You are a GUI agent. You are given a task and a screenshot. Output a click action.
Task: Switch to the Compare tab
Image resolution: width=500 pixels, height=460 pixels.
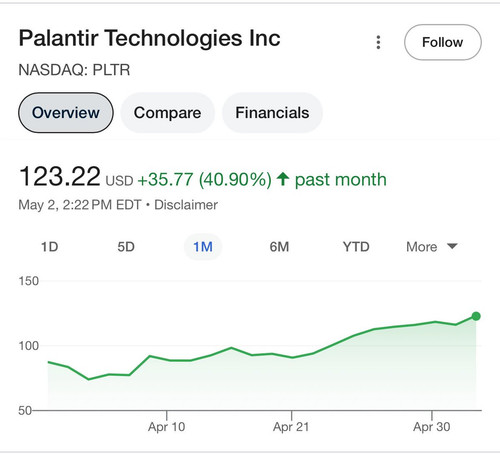click(167, 113)
